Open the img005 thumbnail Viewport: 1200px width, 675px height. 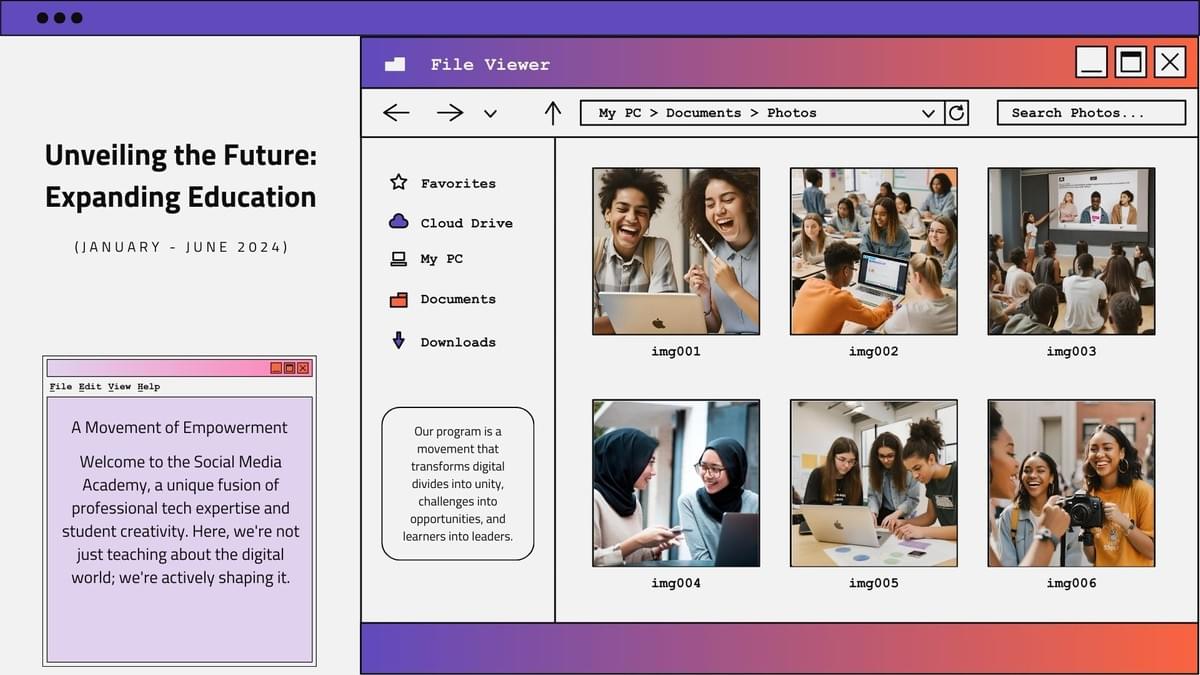point(873,483)
